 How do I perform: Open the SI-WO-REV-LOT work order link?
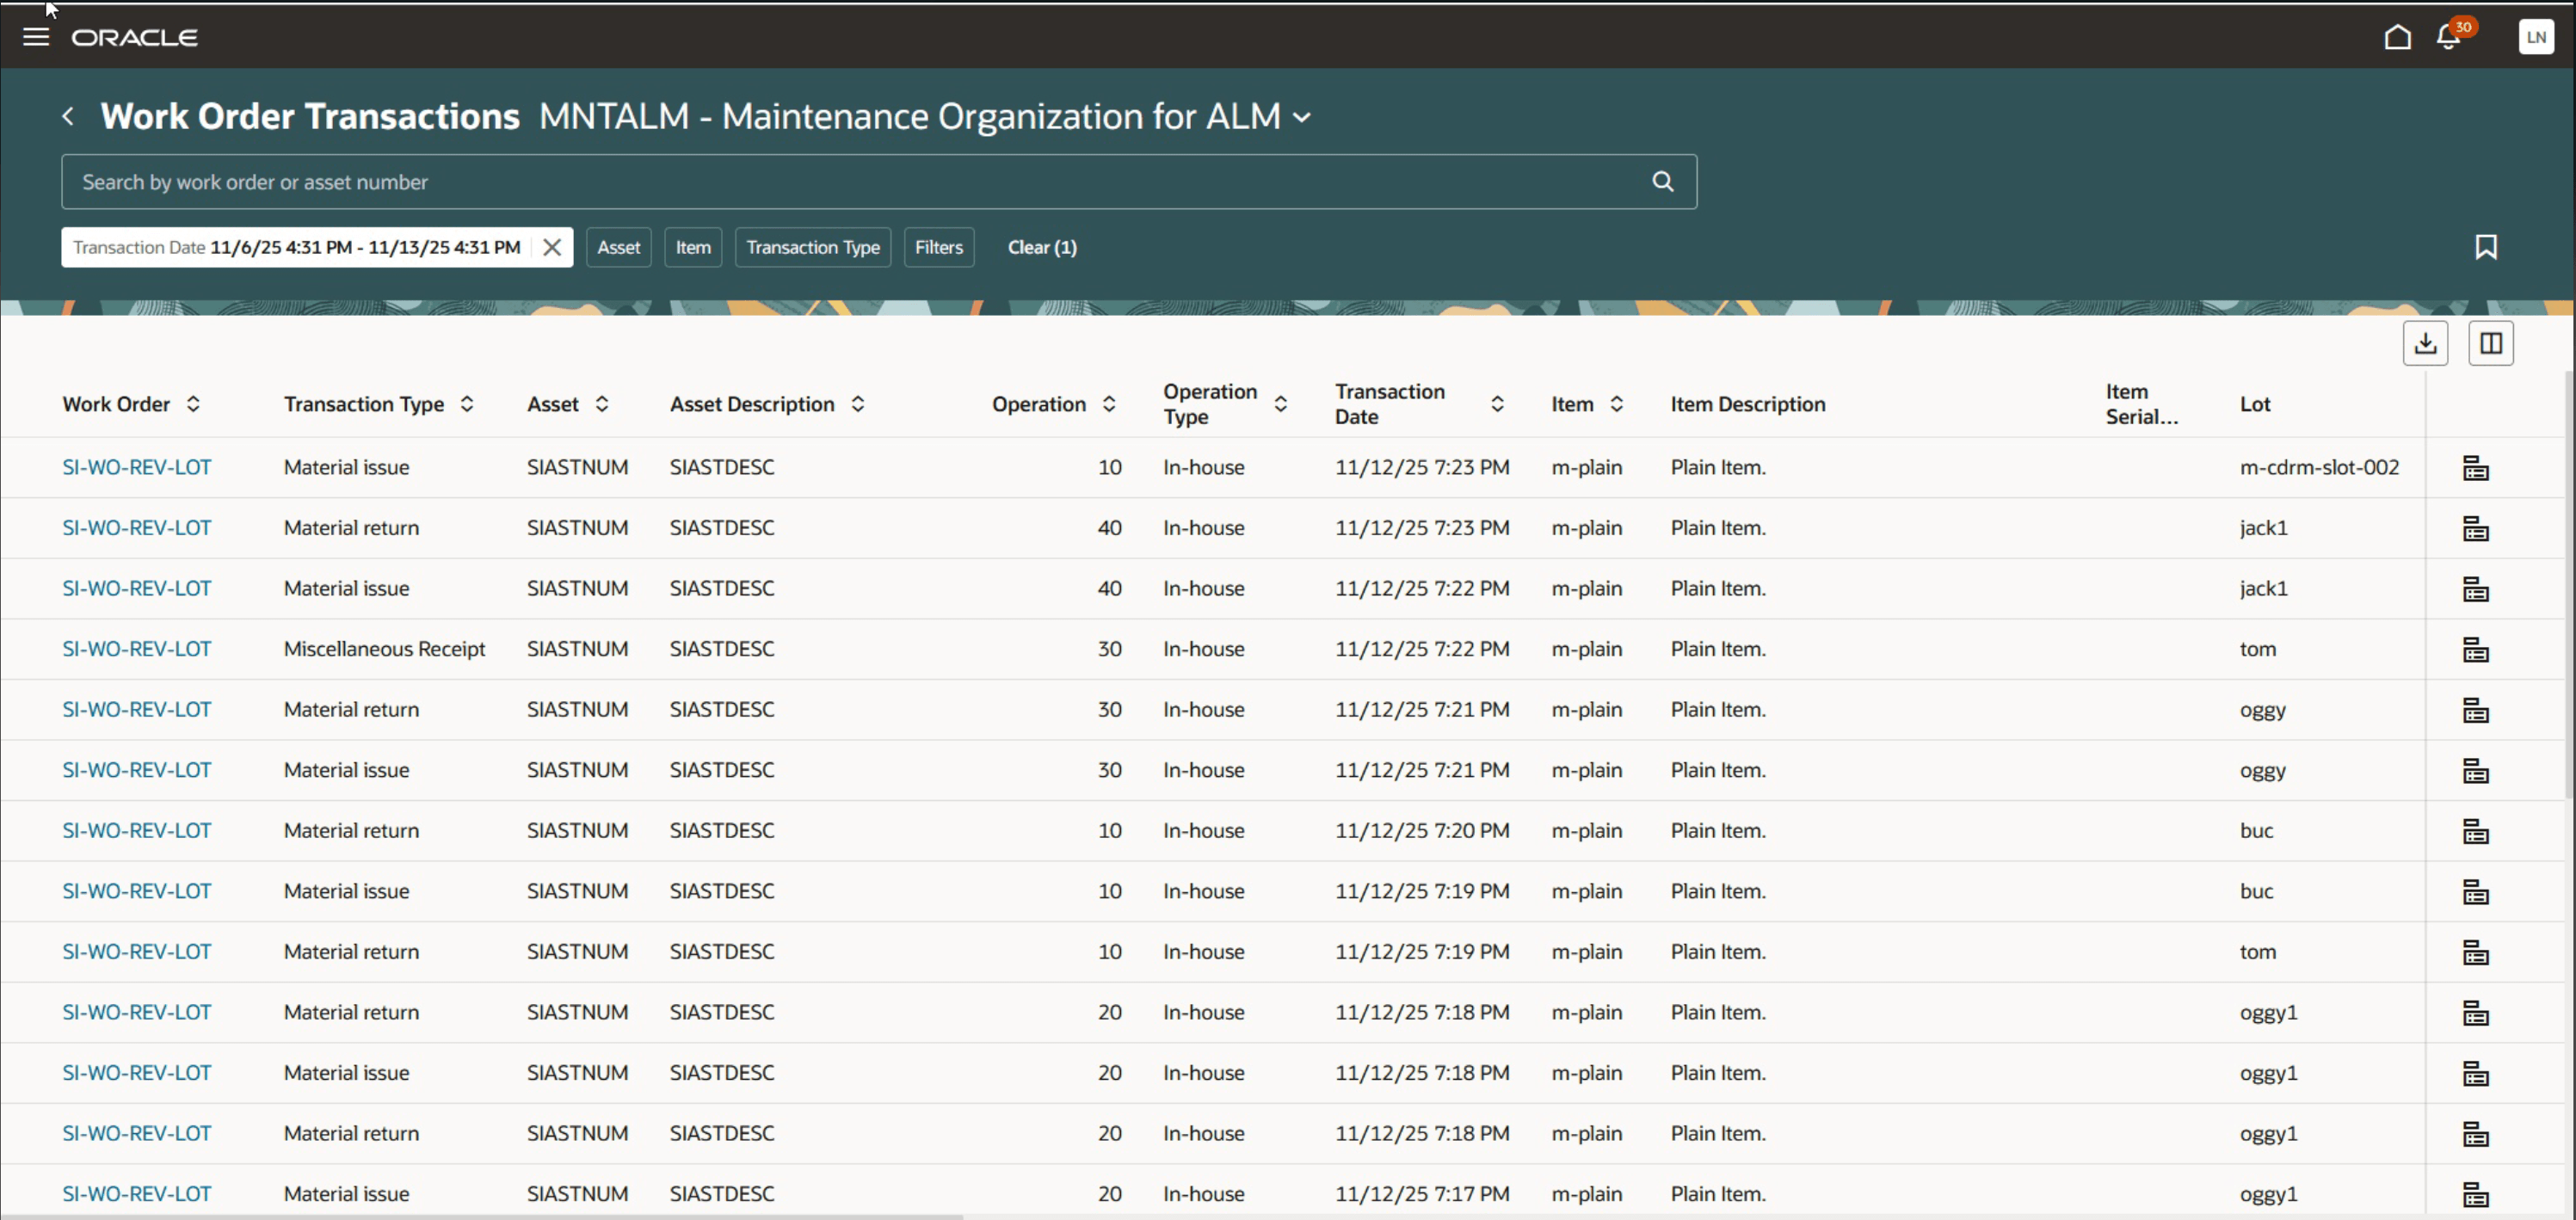point(136,467)
